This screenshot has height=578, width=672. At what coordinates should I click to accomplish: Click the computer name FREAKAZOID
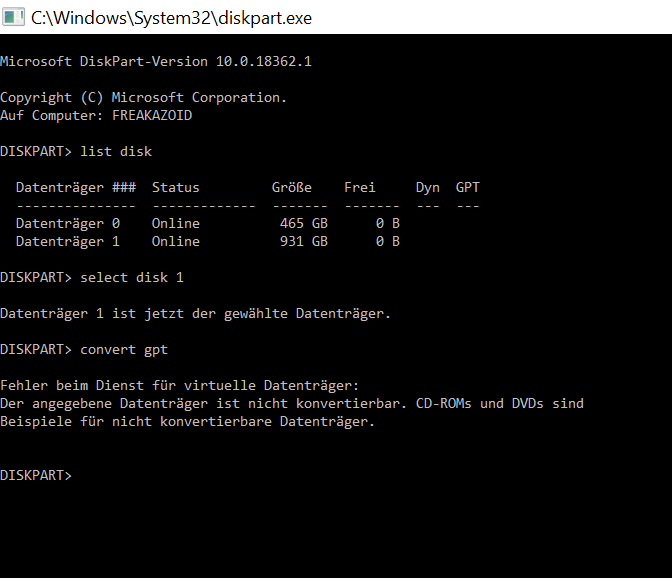click(x=152, y=115)
